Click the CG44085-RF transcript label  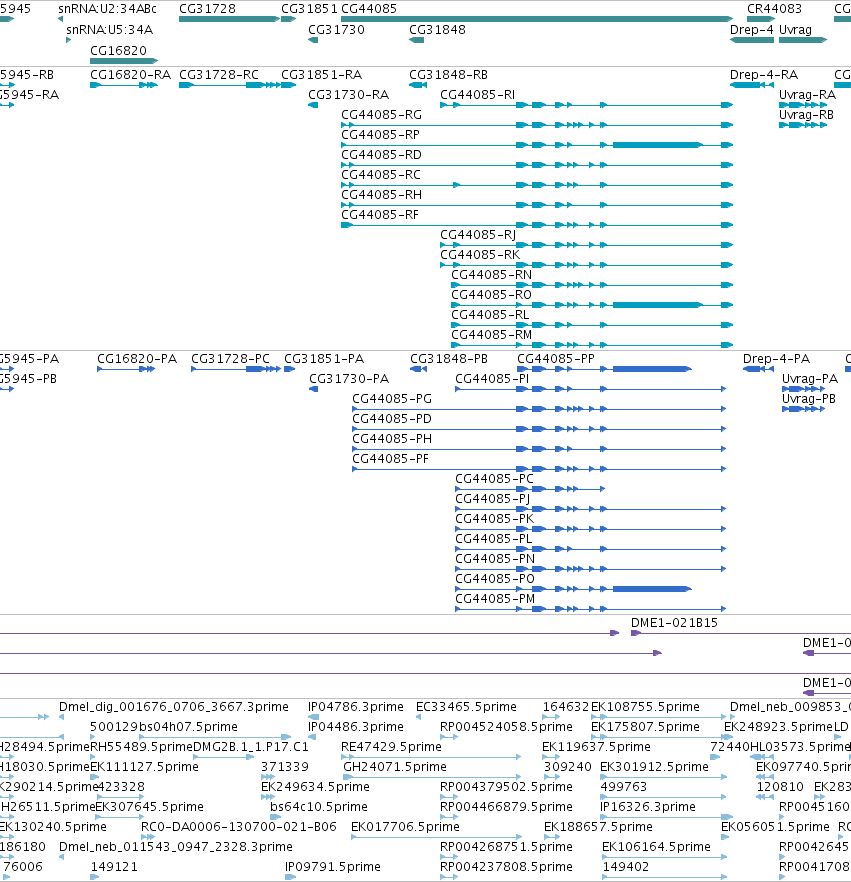(x=380, y=214)
